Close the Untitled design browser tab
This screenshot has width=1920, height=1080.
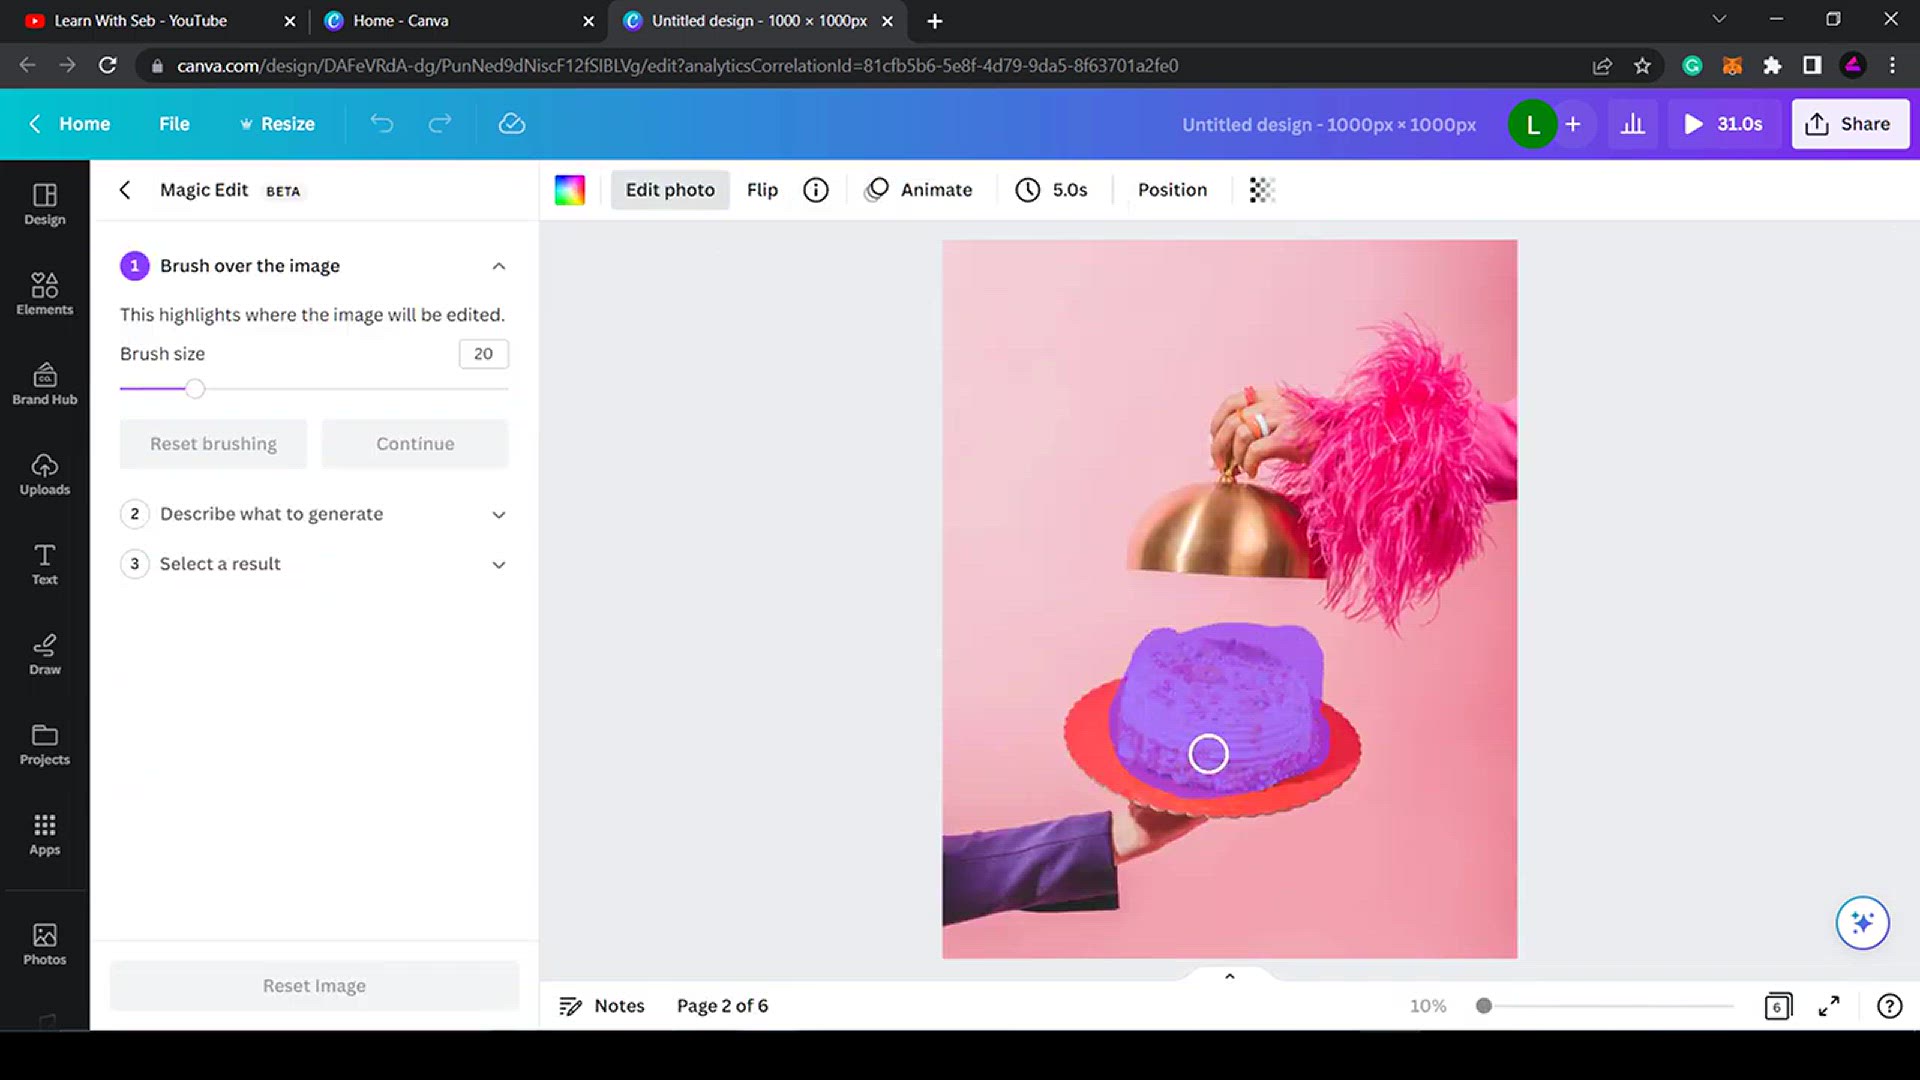[887, 21]
